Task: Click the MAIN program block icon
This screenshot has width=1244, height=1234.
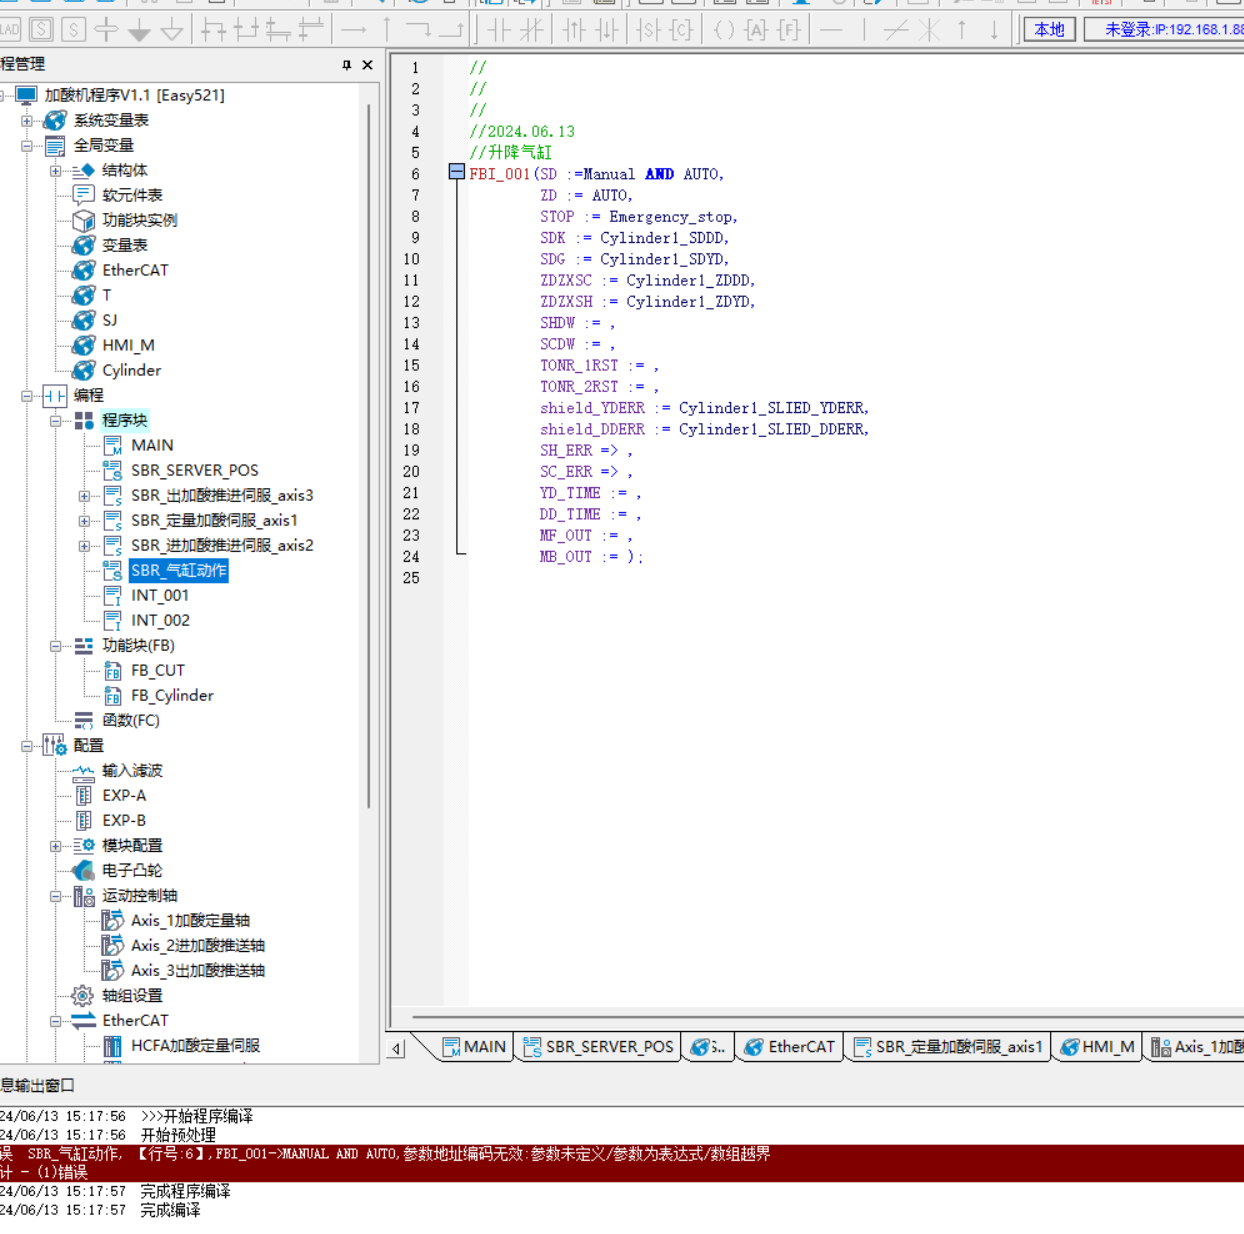Action: (x=113, y=445)
